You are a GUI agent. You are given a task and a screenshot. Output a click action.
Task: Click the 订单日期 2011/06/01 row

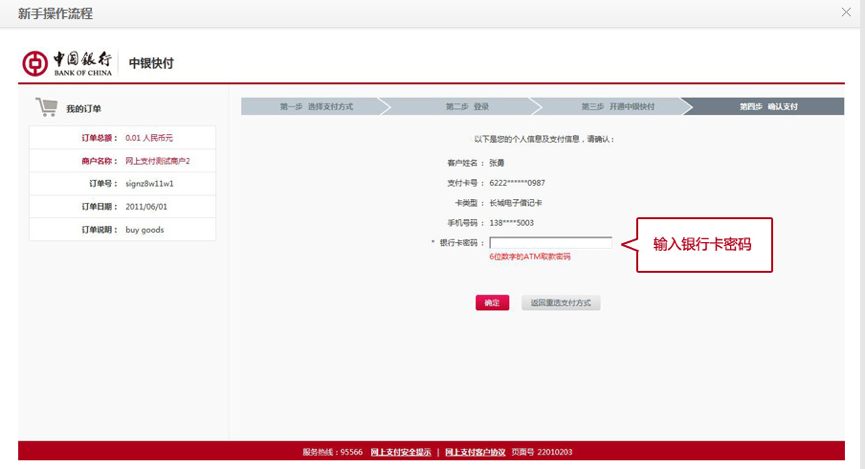tap(122, 207)
